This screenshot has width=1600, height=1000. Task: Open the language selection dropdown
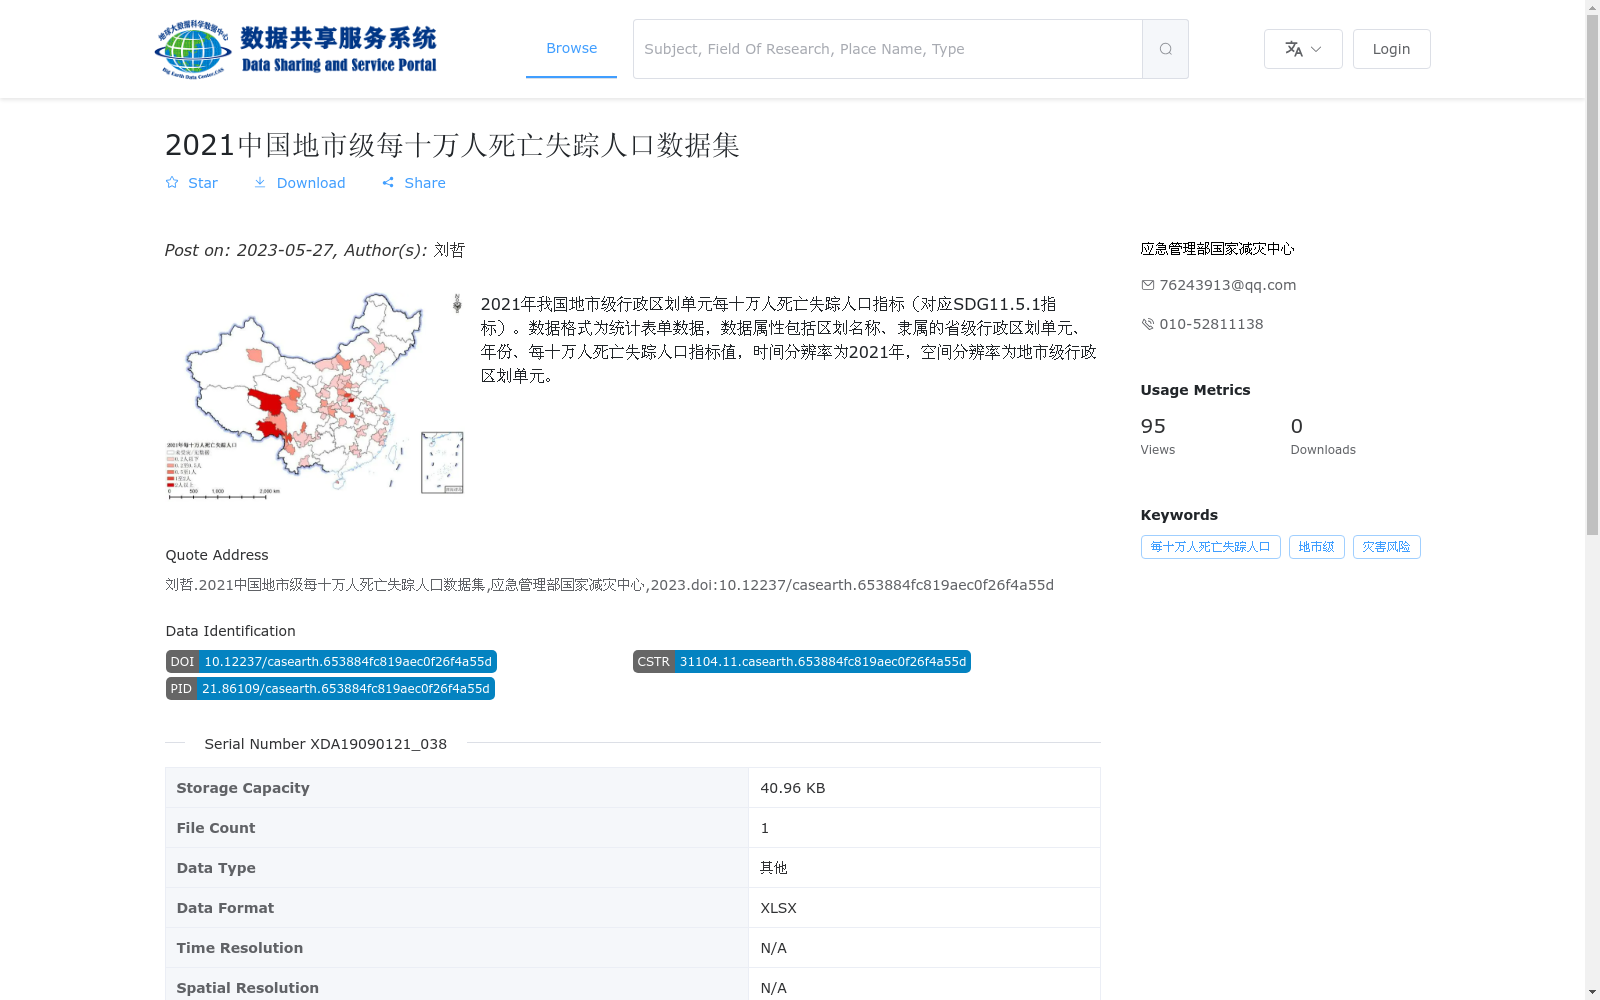1316,49
